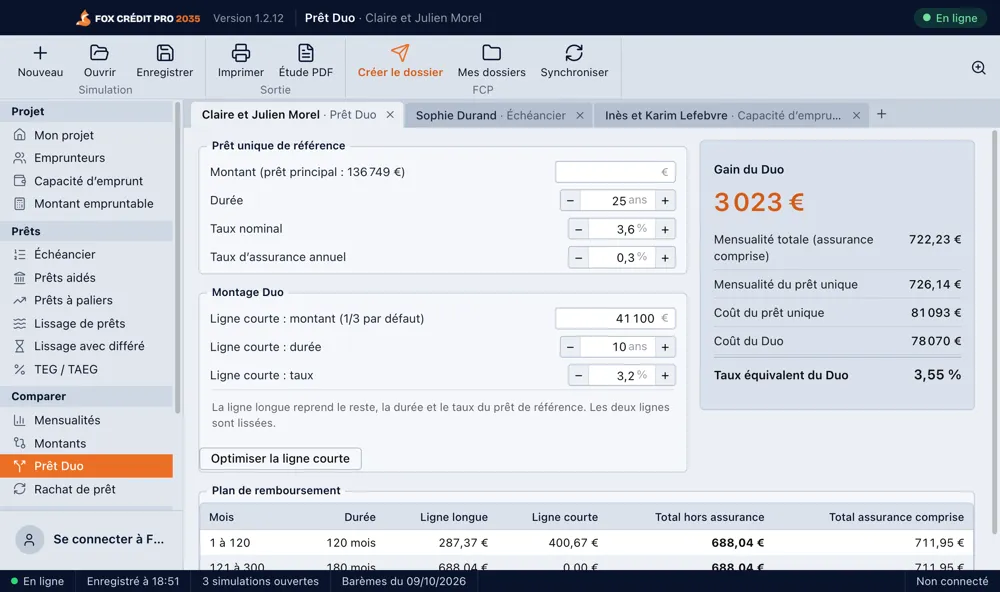This screenshot has height=592, width=1000.
Task: Click Barèmes du 09/10/2026 status
Action: pyautogui.click(x=404, y=581)
